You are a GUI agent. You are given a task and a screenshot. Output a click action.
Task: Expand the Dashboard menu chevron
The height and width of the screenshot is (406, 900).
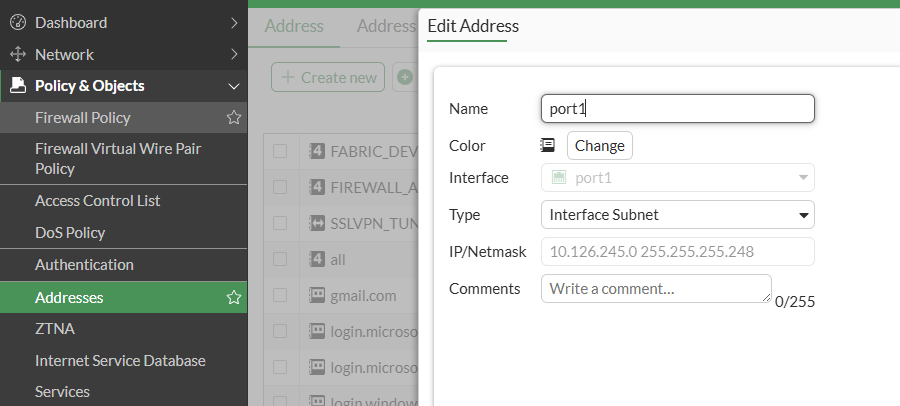234,22
